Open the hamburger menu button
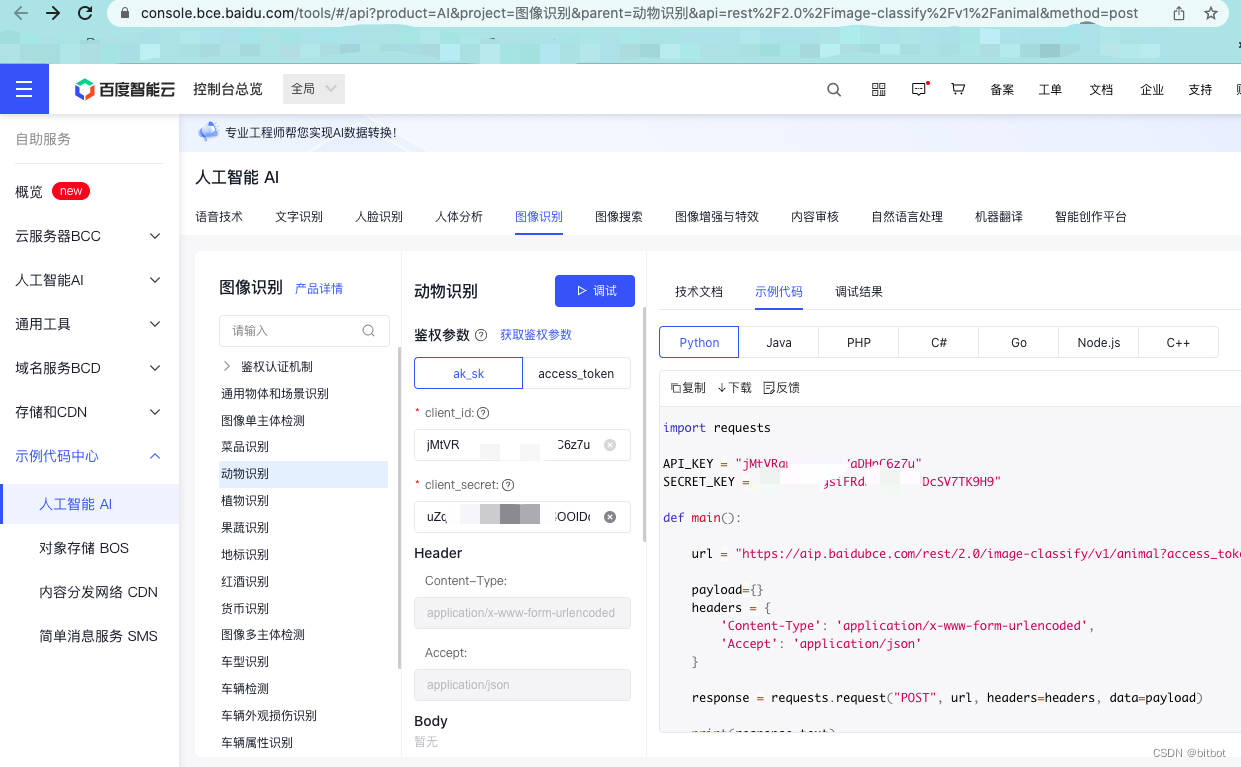This screenshot has height=767, width=1241. (x=25, y=90)
